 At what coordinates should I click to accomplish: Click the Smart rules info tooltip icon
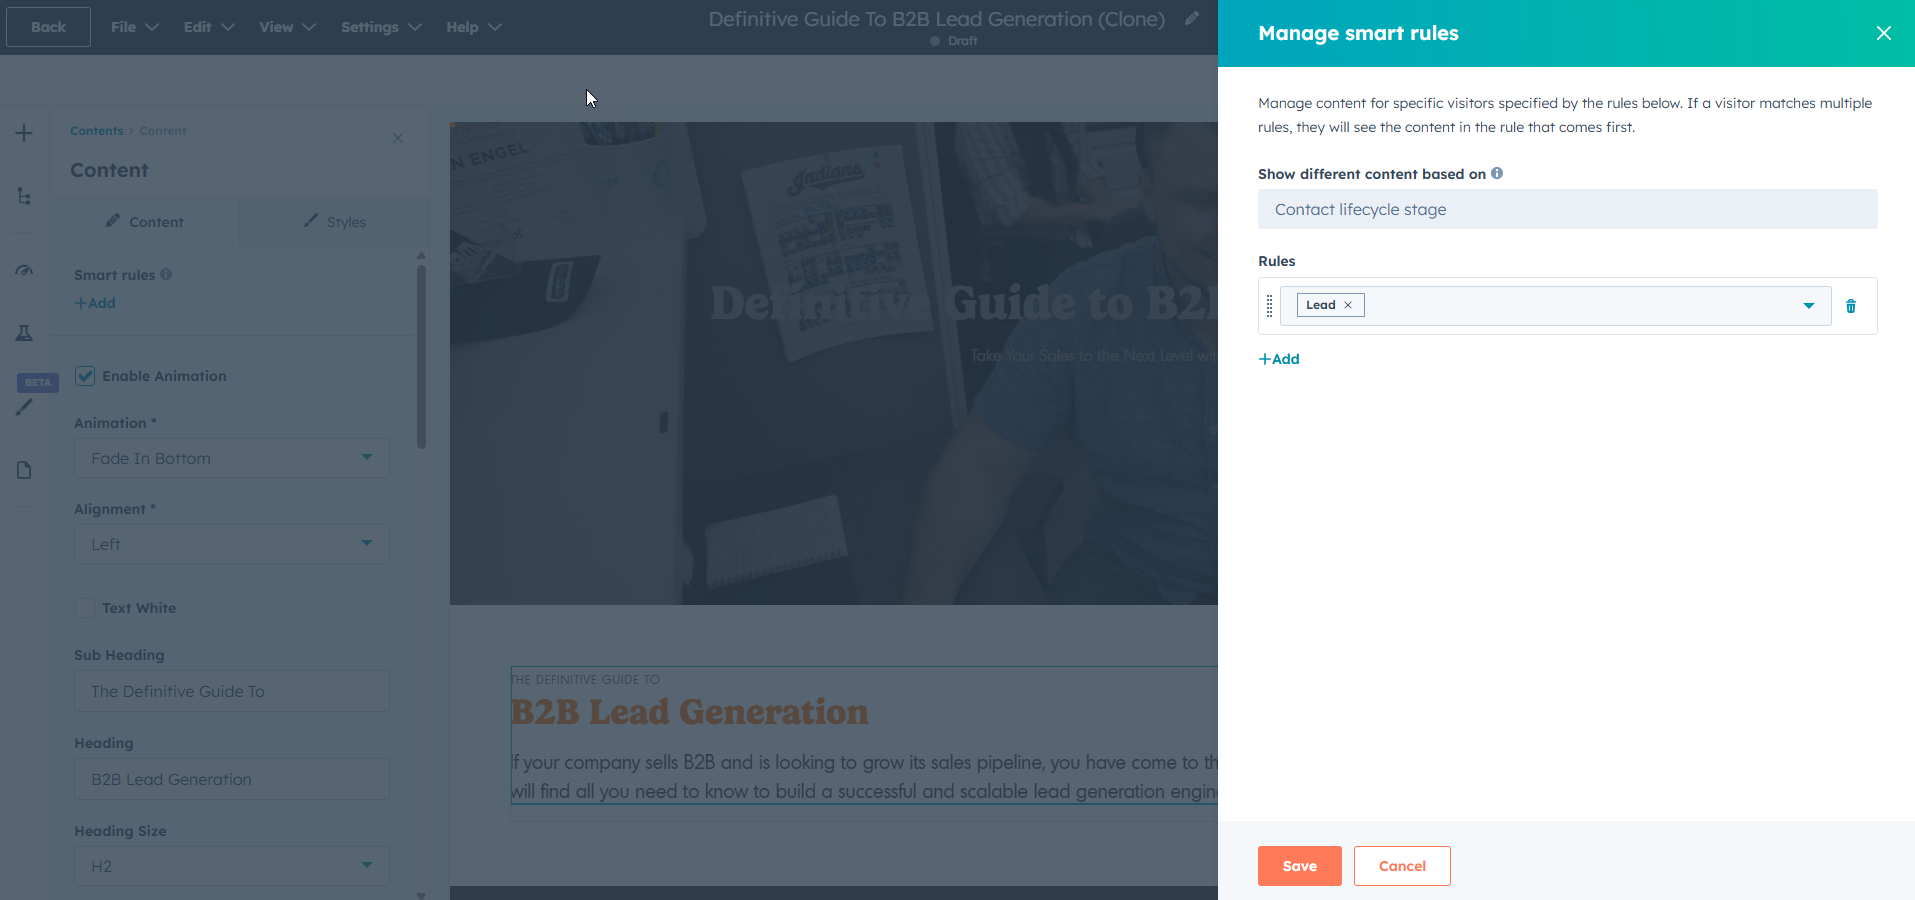tap(166, 273)
